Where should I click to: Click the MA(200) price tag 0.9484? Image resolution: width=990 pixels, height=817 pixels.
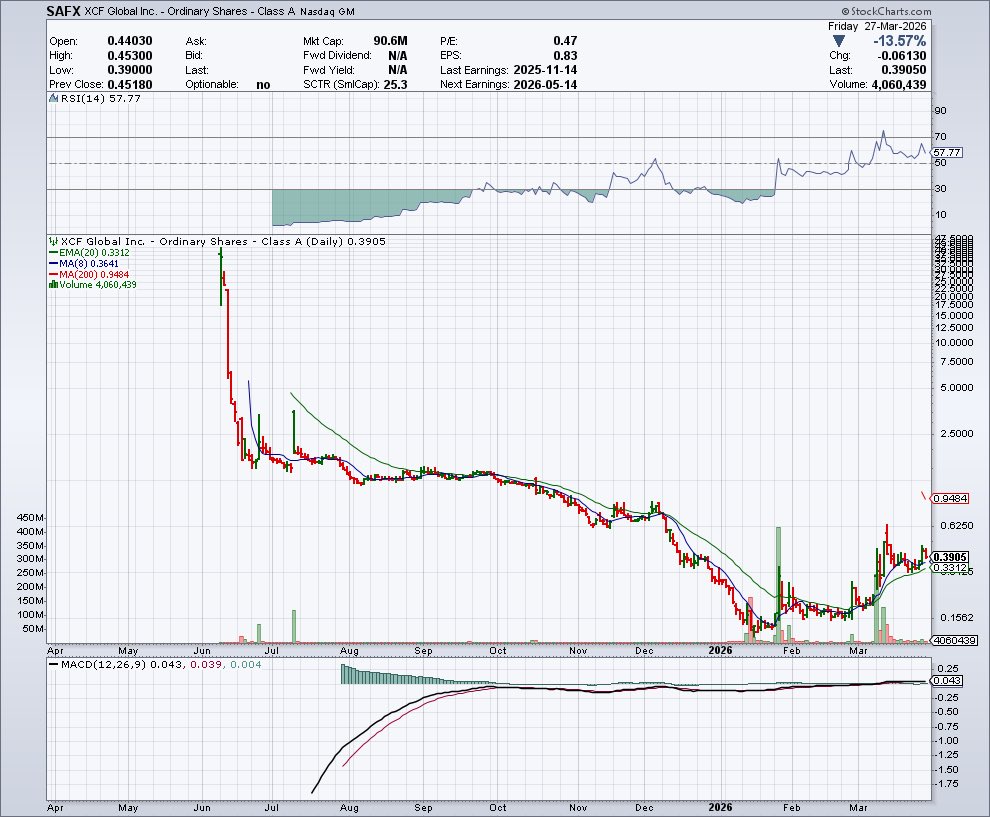click(950, 498)
